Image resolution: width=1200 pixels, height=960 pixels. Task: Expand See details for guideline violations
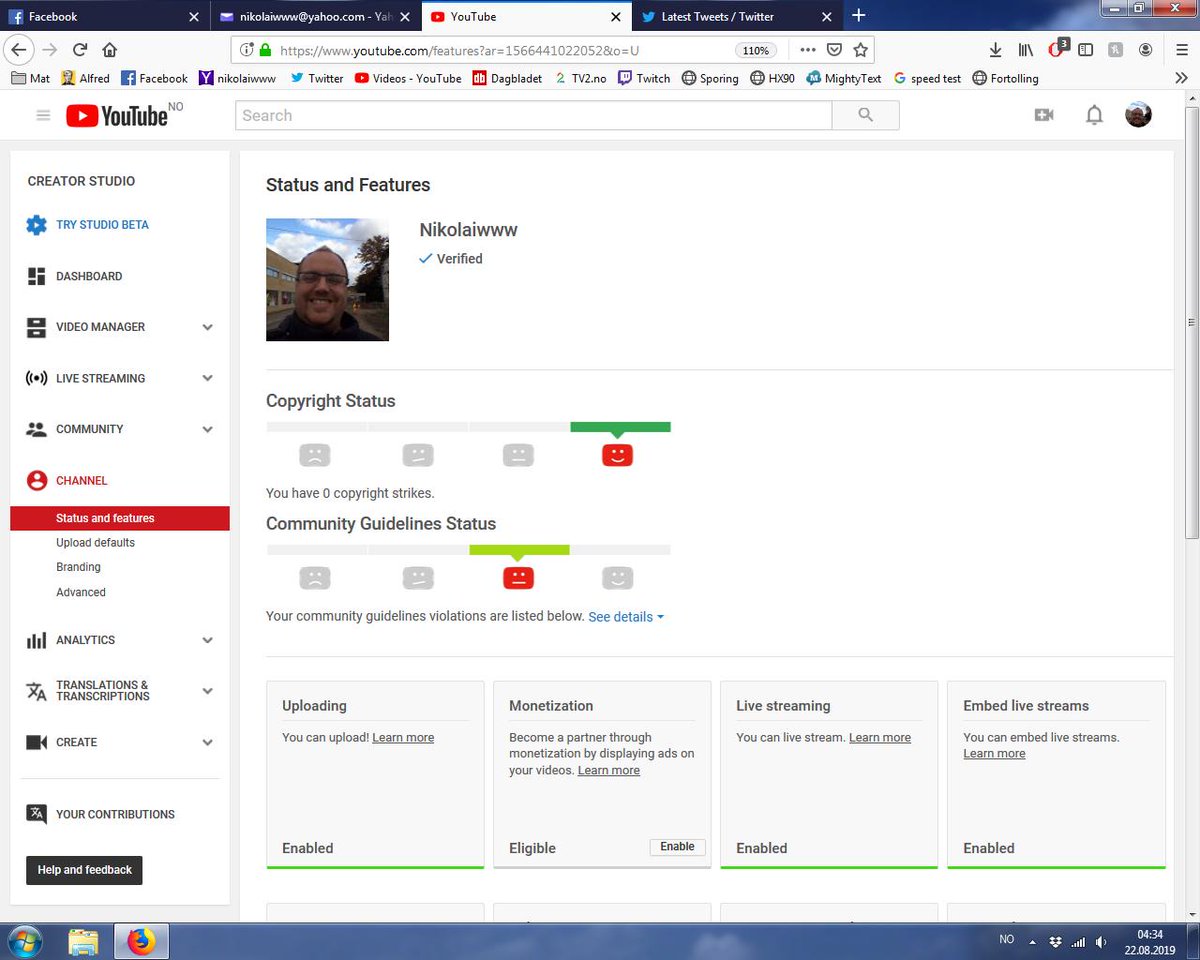coord(626,617)
